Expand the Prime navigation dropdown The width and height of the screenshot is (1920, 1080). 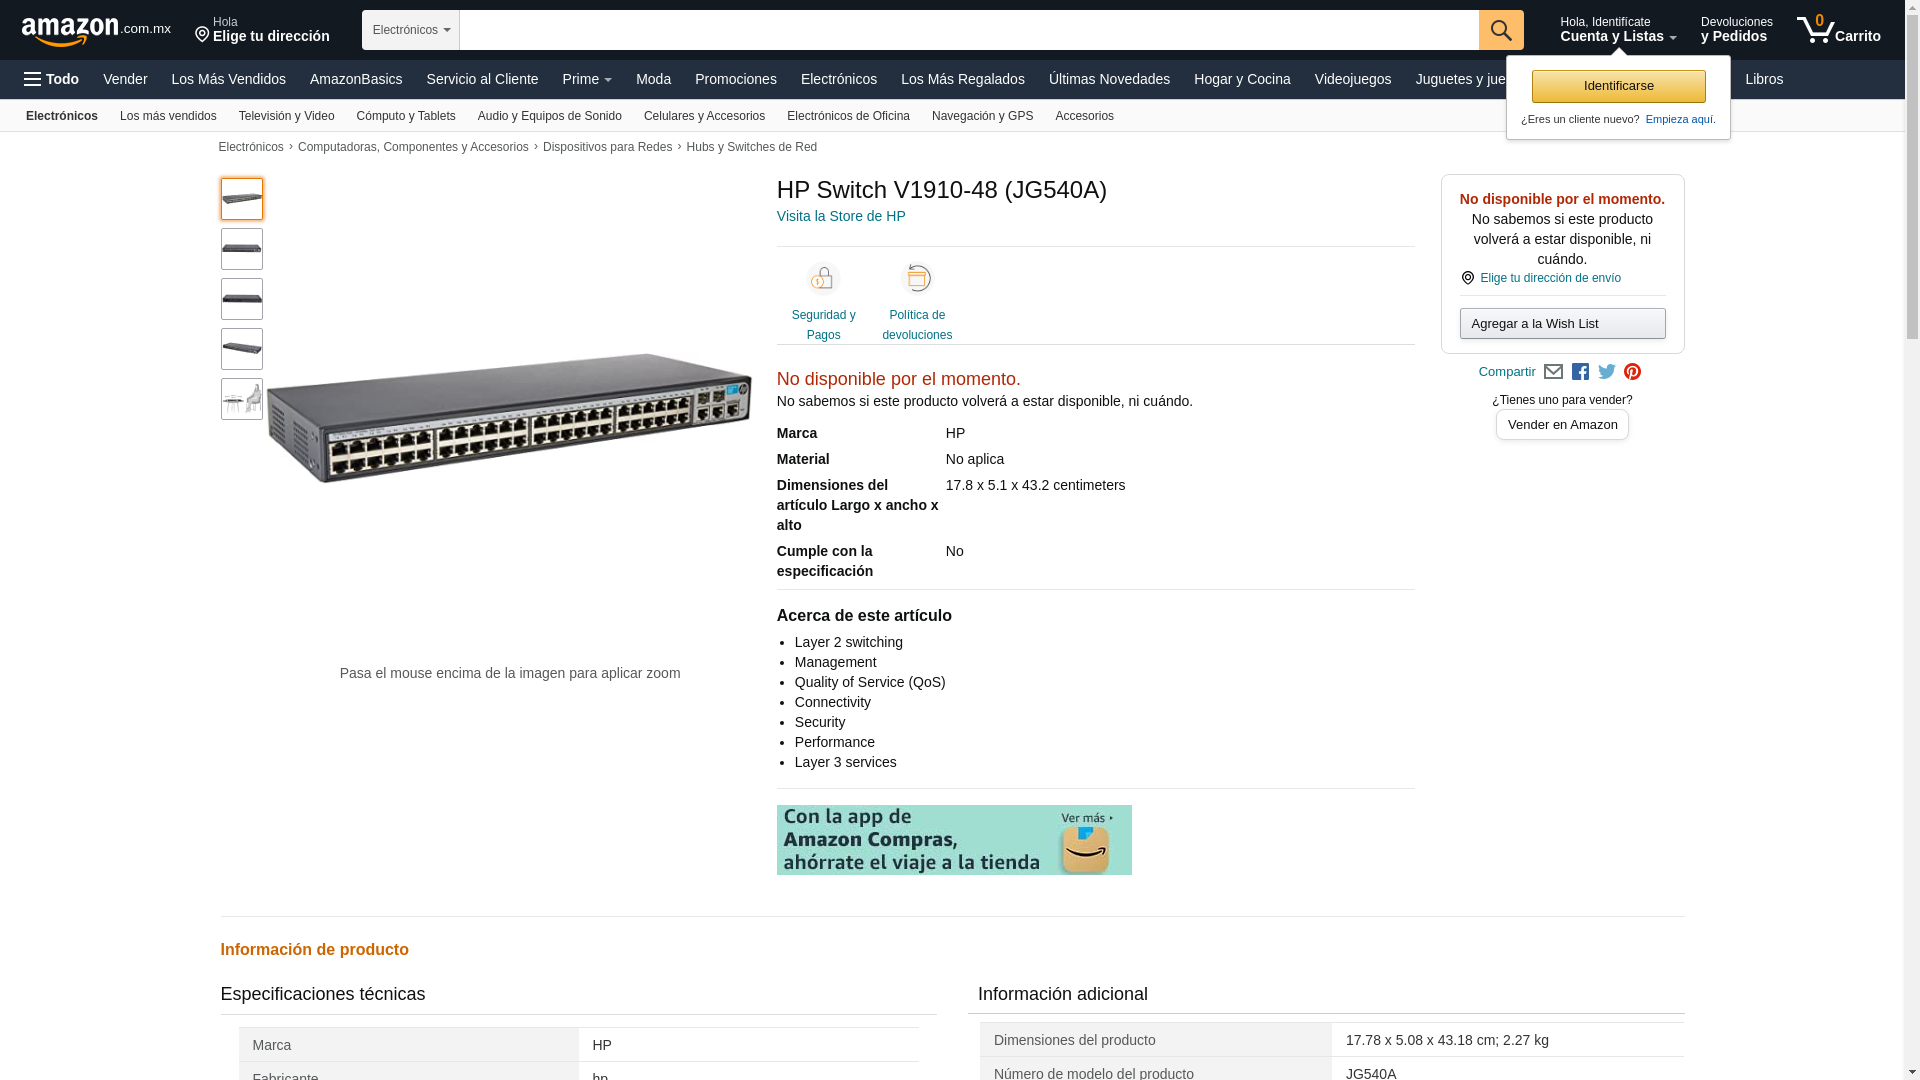coord(587,79)
